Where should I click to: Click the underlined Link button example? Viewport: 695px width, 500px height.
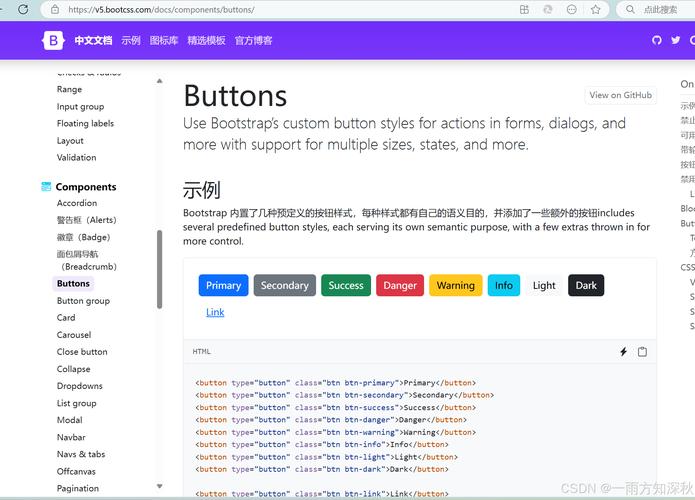[215, 312]
